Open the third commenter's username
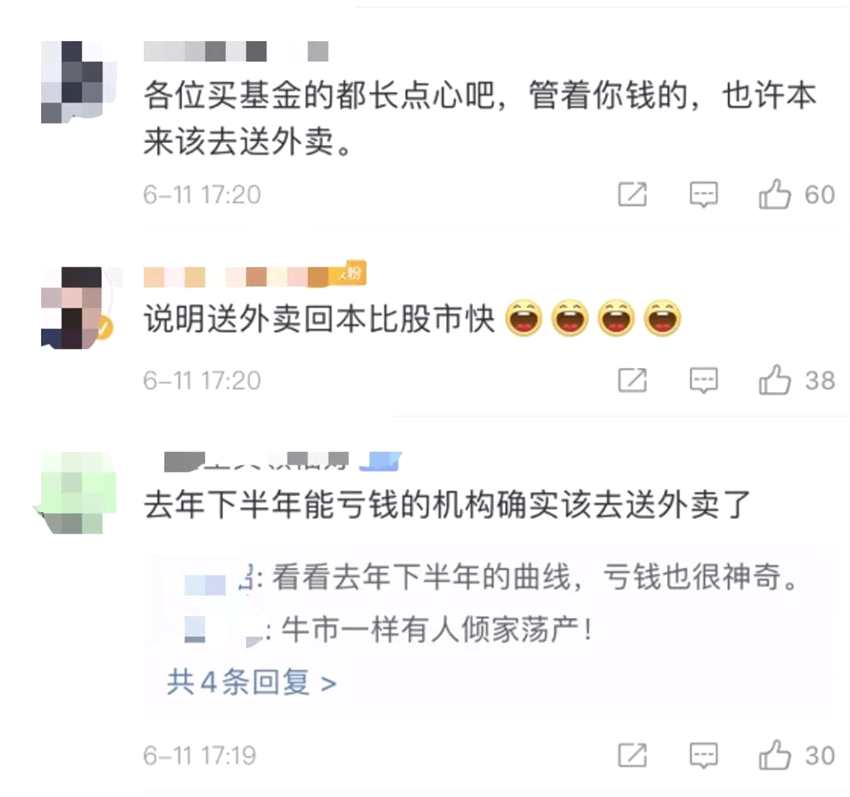This screenshot has height=797, width=850. tap(256, 461)
